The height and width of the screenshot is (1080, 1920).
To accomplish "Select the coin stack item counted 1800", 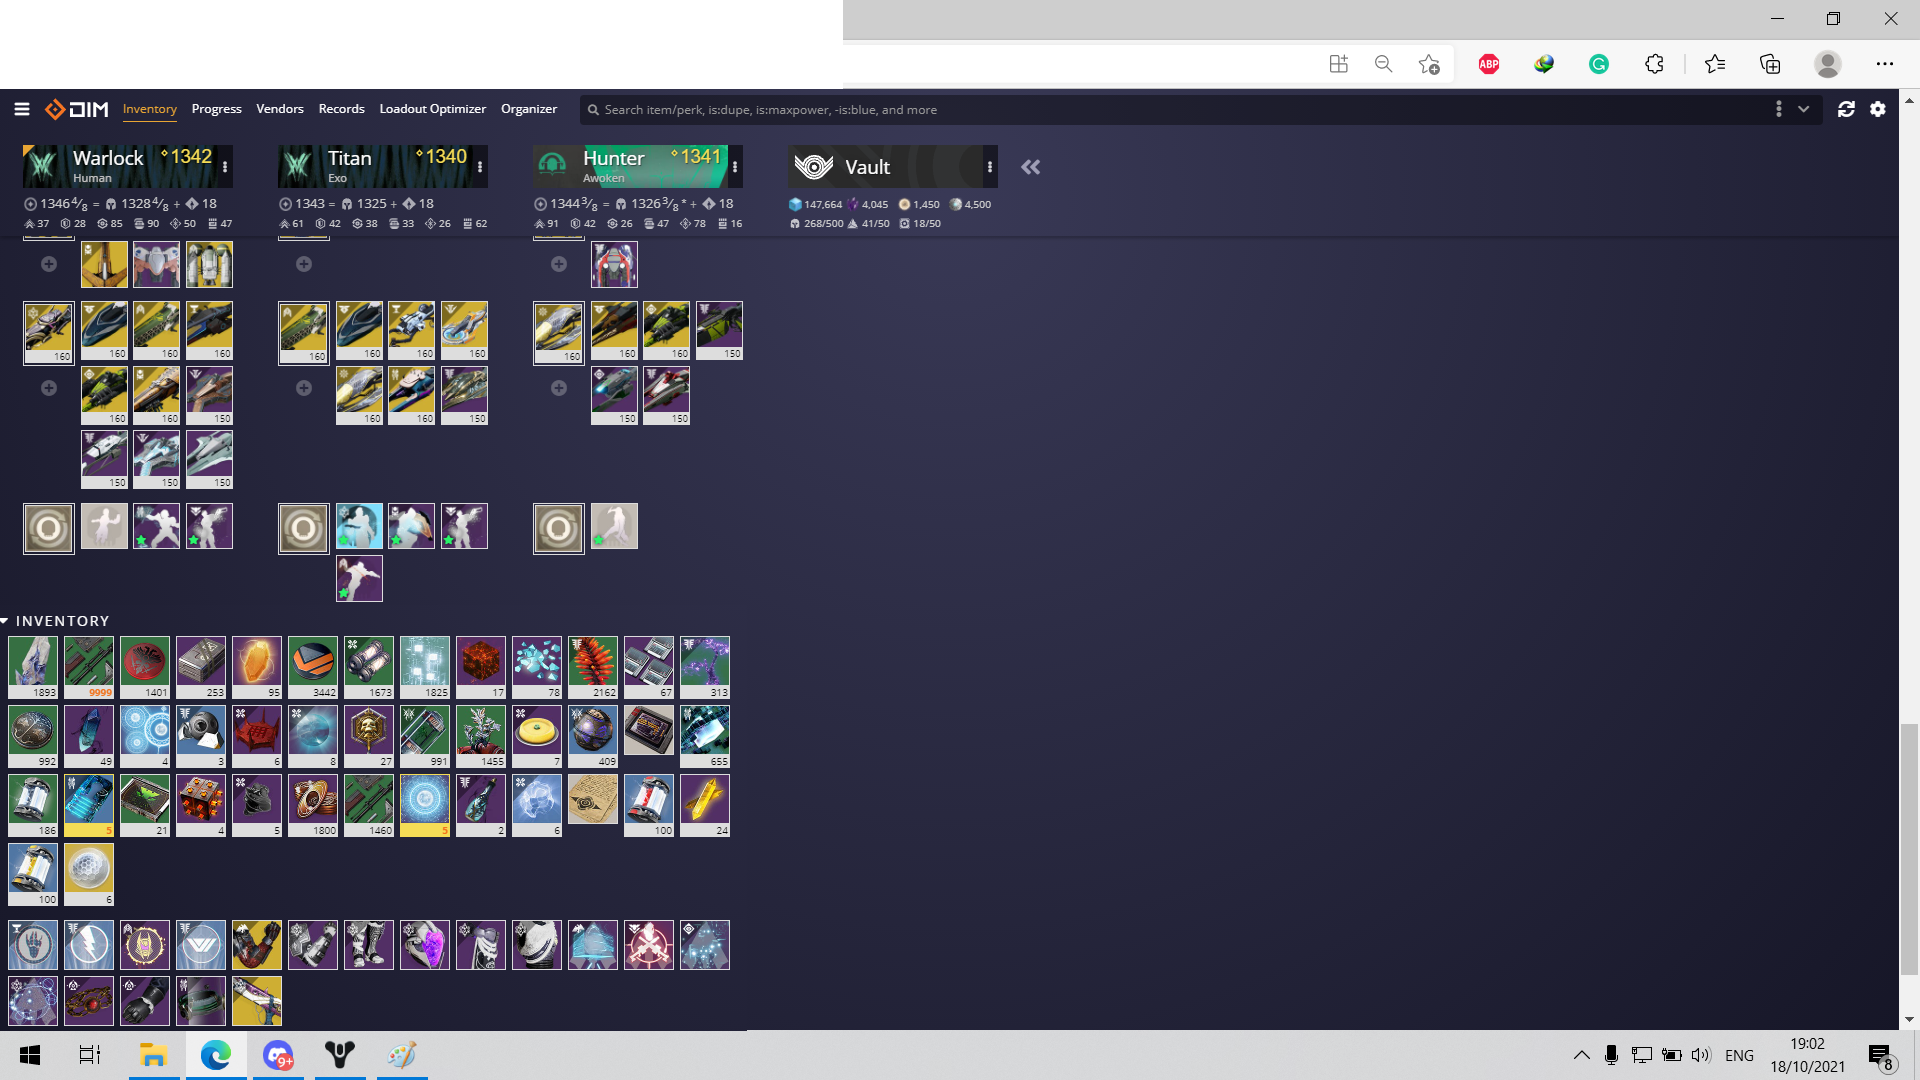I will 313,805.
